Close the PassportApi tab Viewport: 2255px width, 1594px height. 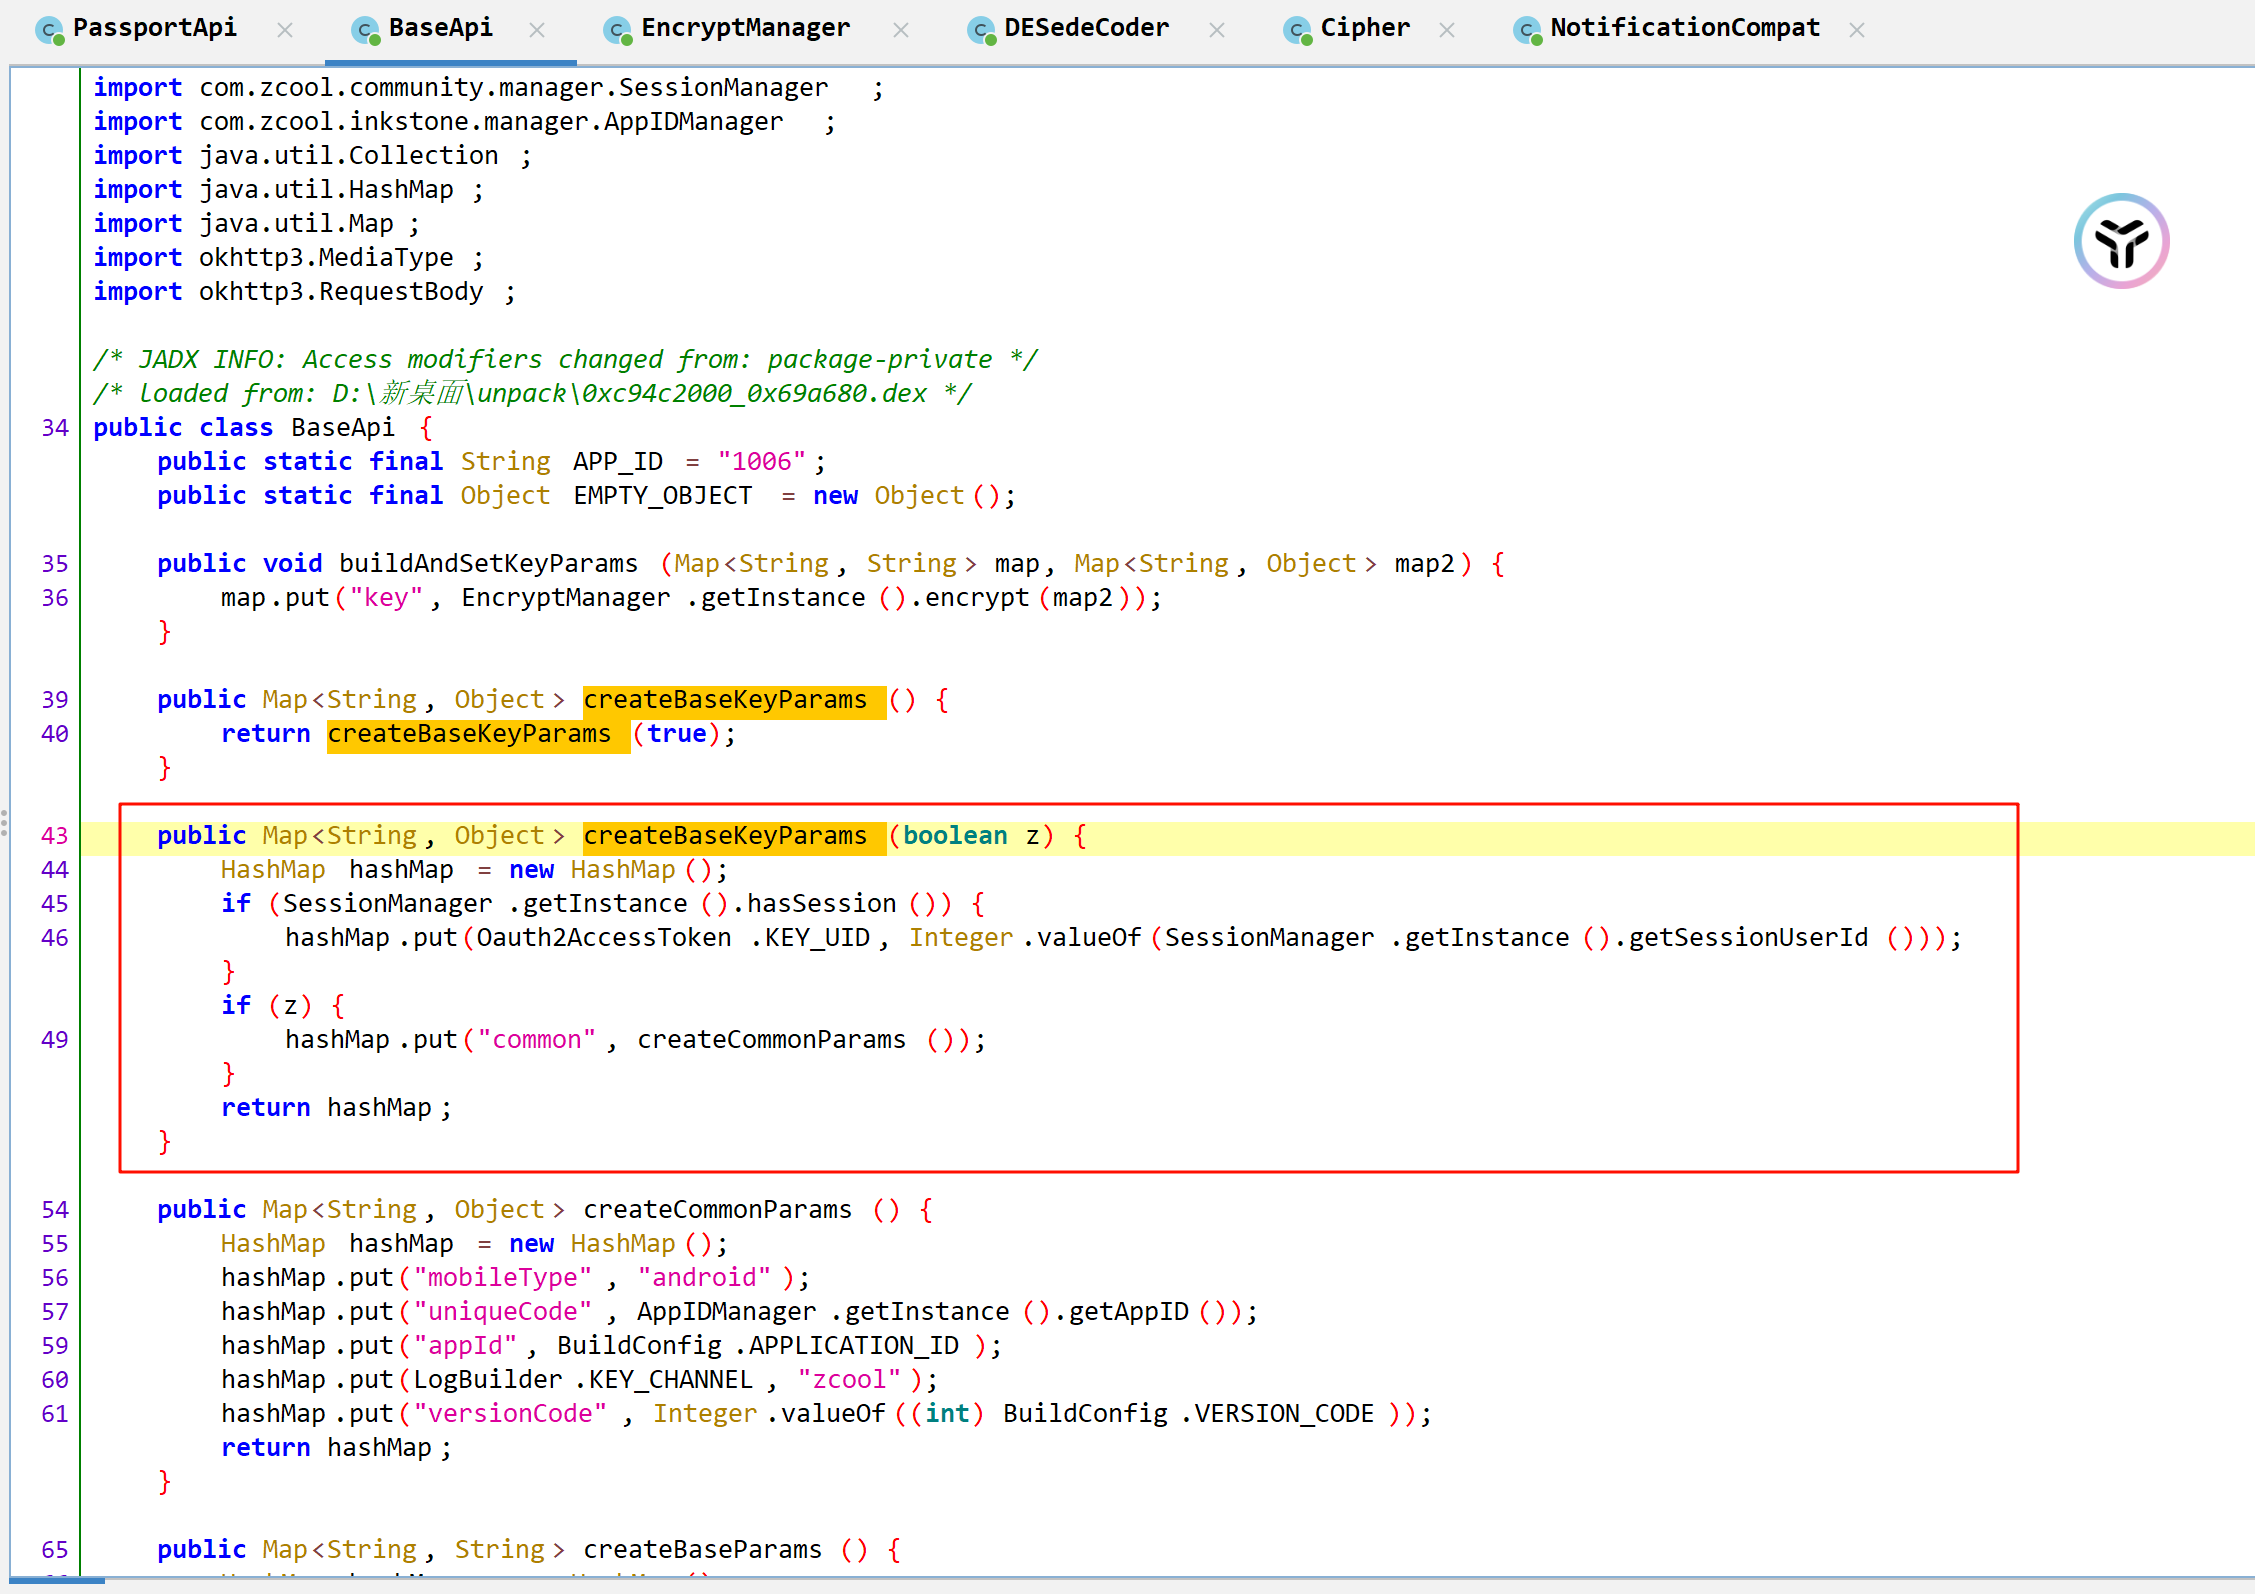[285, 30]
